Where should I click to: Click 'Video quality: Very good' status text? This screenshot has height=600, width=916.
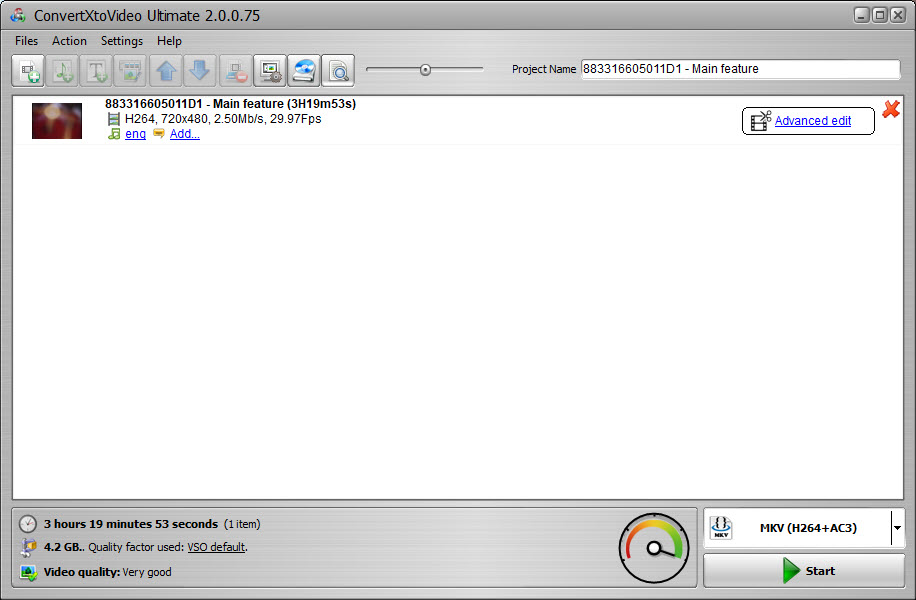107,572
